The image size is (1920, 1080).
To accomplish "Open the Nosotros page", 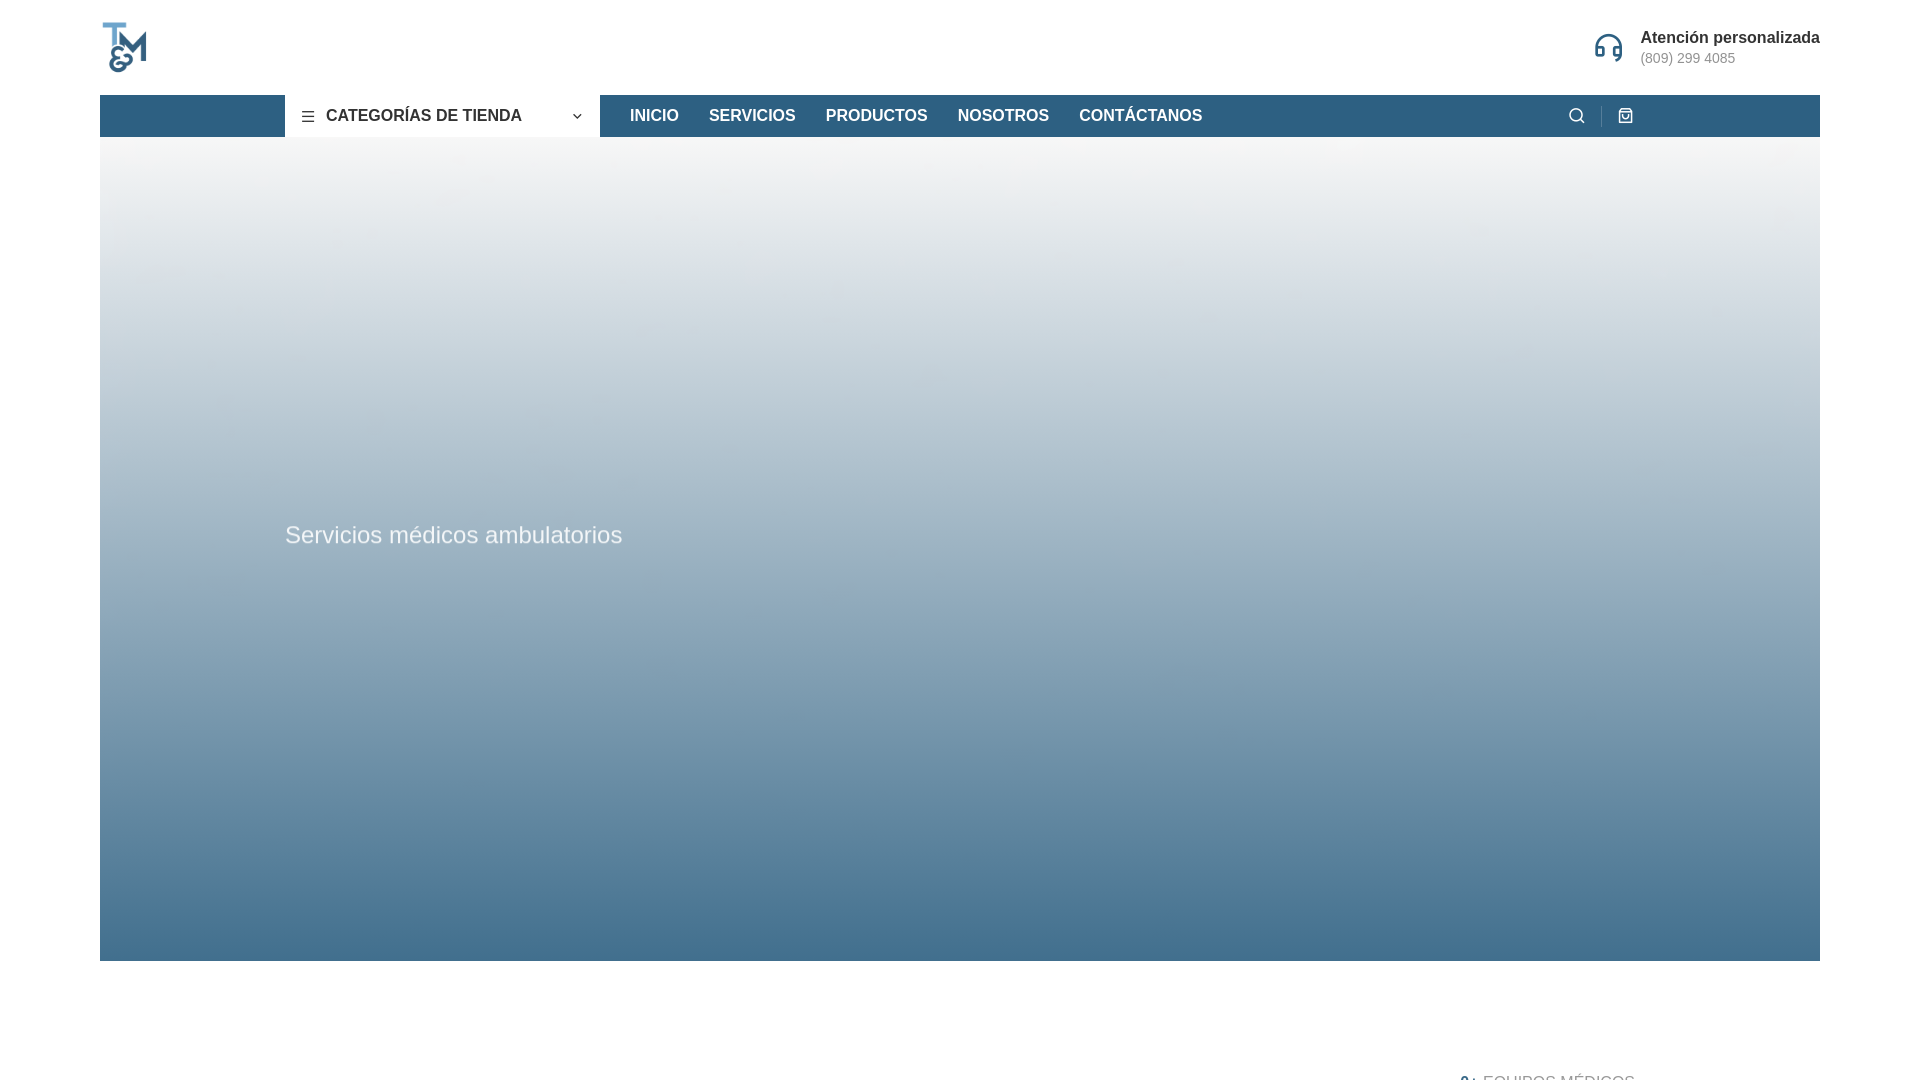I will coord(1003,116).
